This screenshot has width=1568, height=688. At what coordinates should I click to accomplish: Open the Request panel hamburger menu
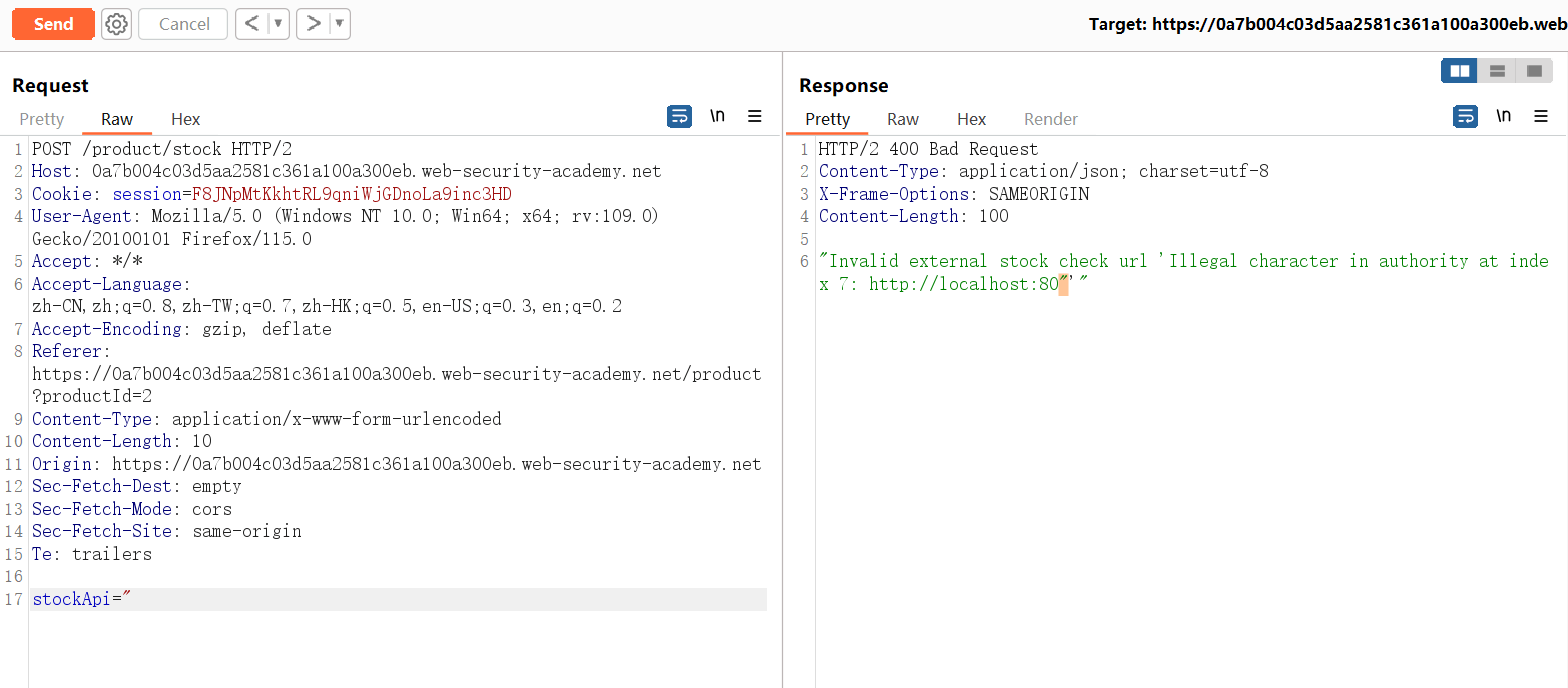755,117
